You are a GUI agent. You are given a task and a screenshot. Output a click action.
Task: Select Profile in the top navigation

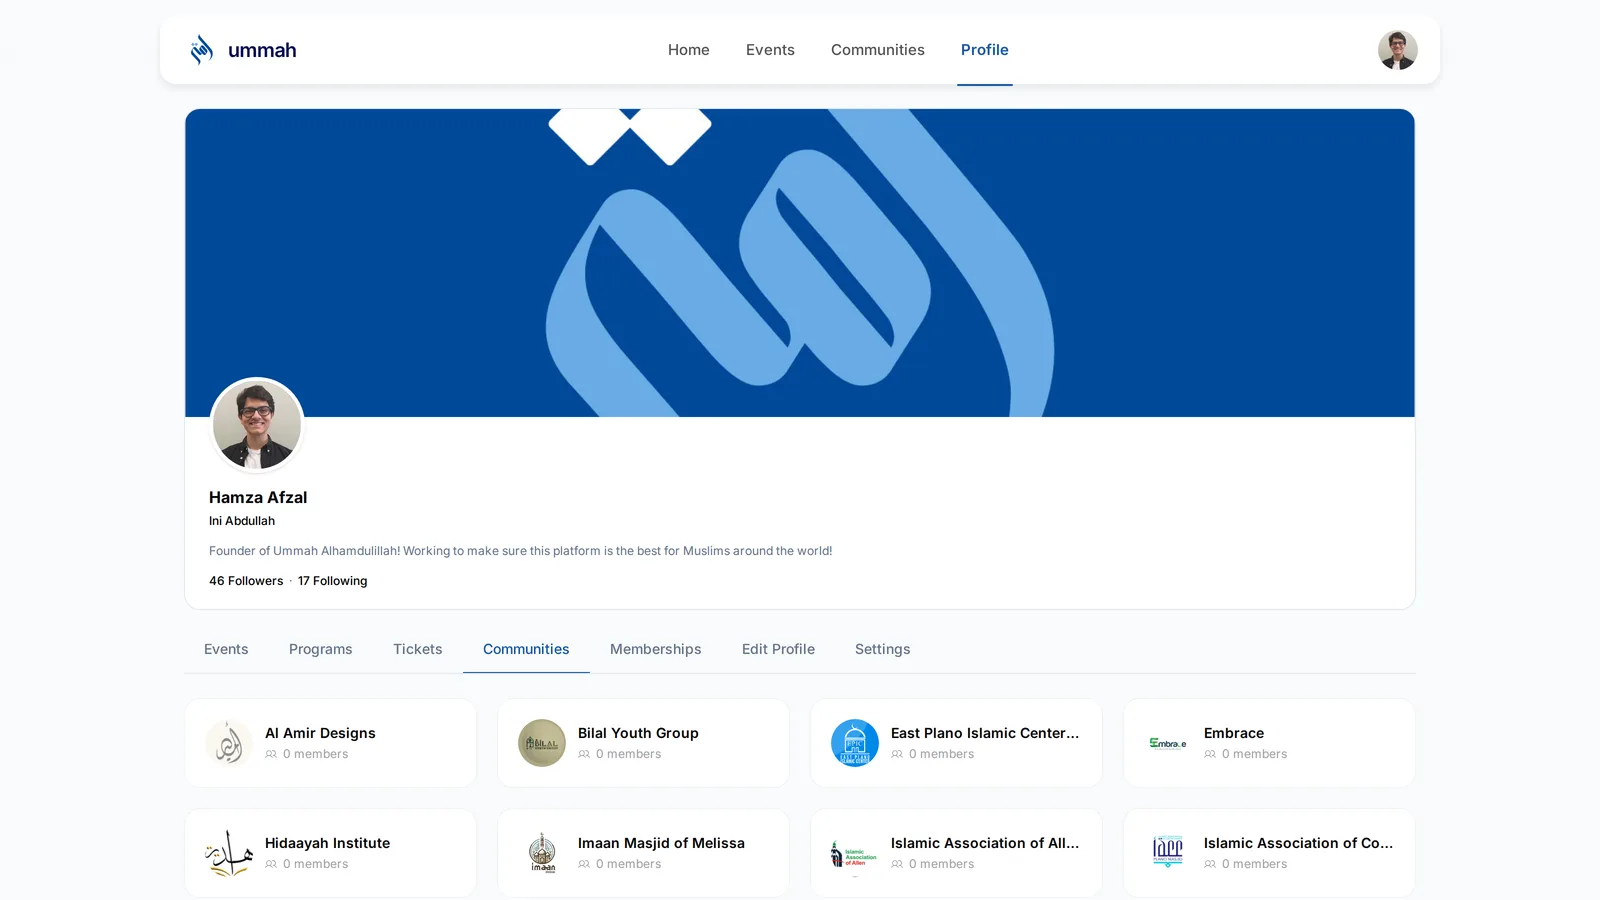pos(985,50)
